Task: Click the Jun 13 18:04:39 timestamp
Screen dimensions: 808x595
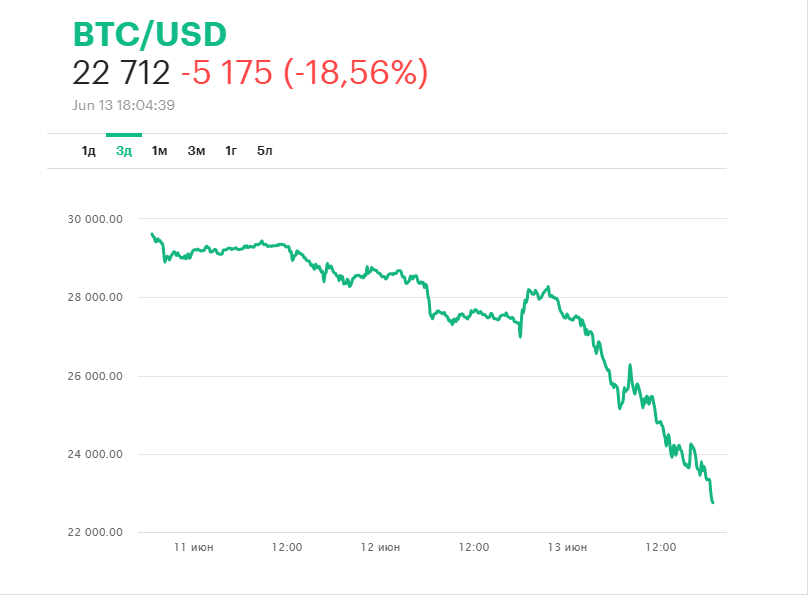Action: pyautogui.click(x=125, y=105)
